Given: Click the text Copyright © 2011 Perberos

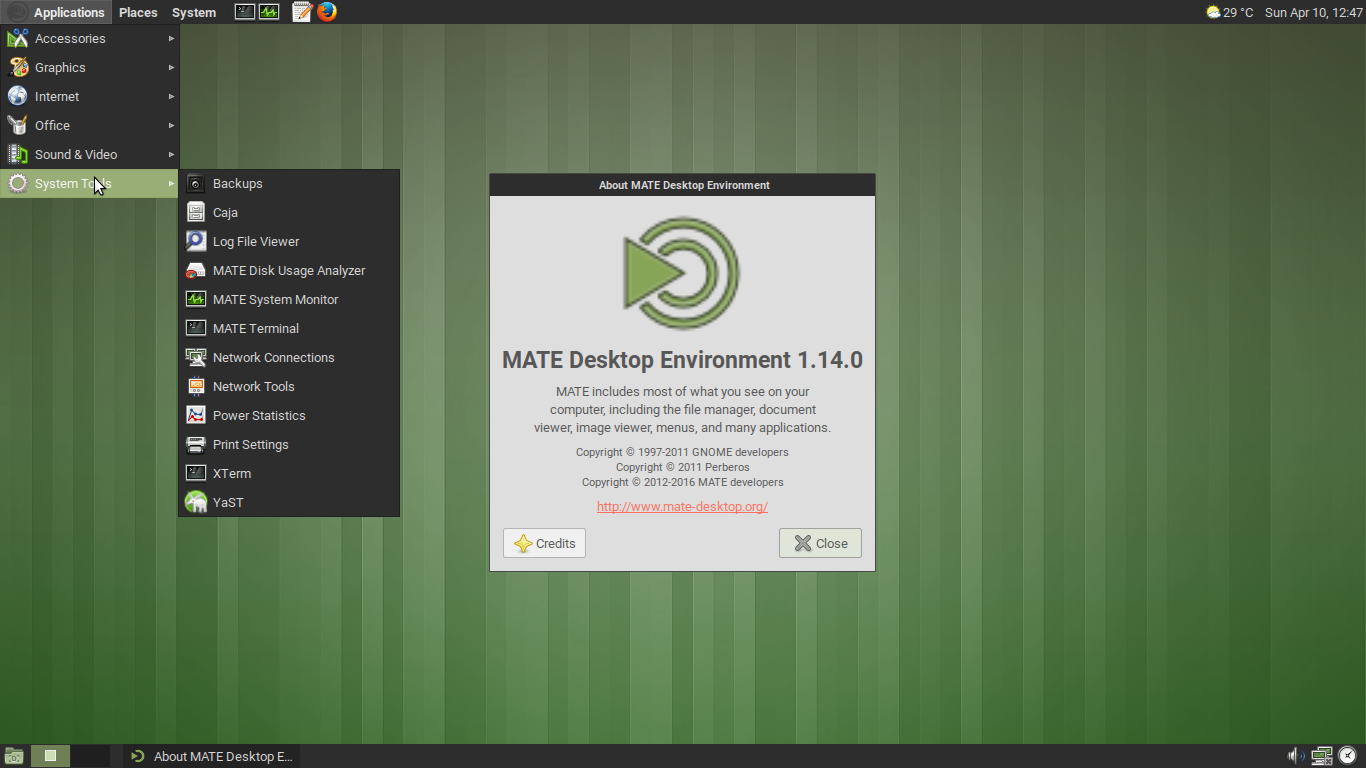Looking at the screenshot, I should (682, 467).
